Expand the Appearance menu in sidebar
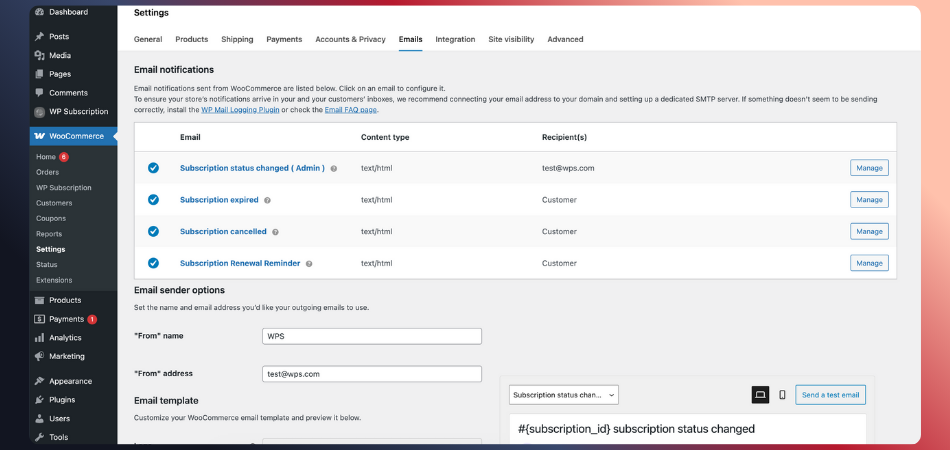 tap(70, 381)
